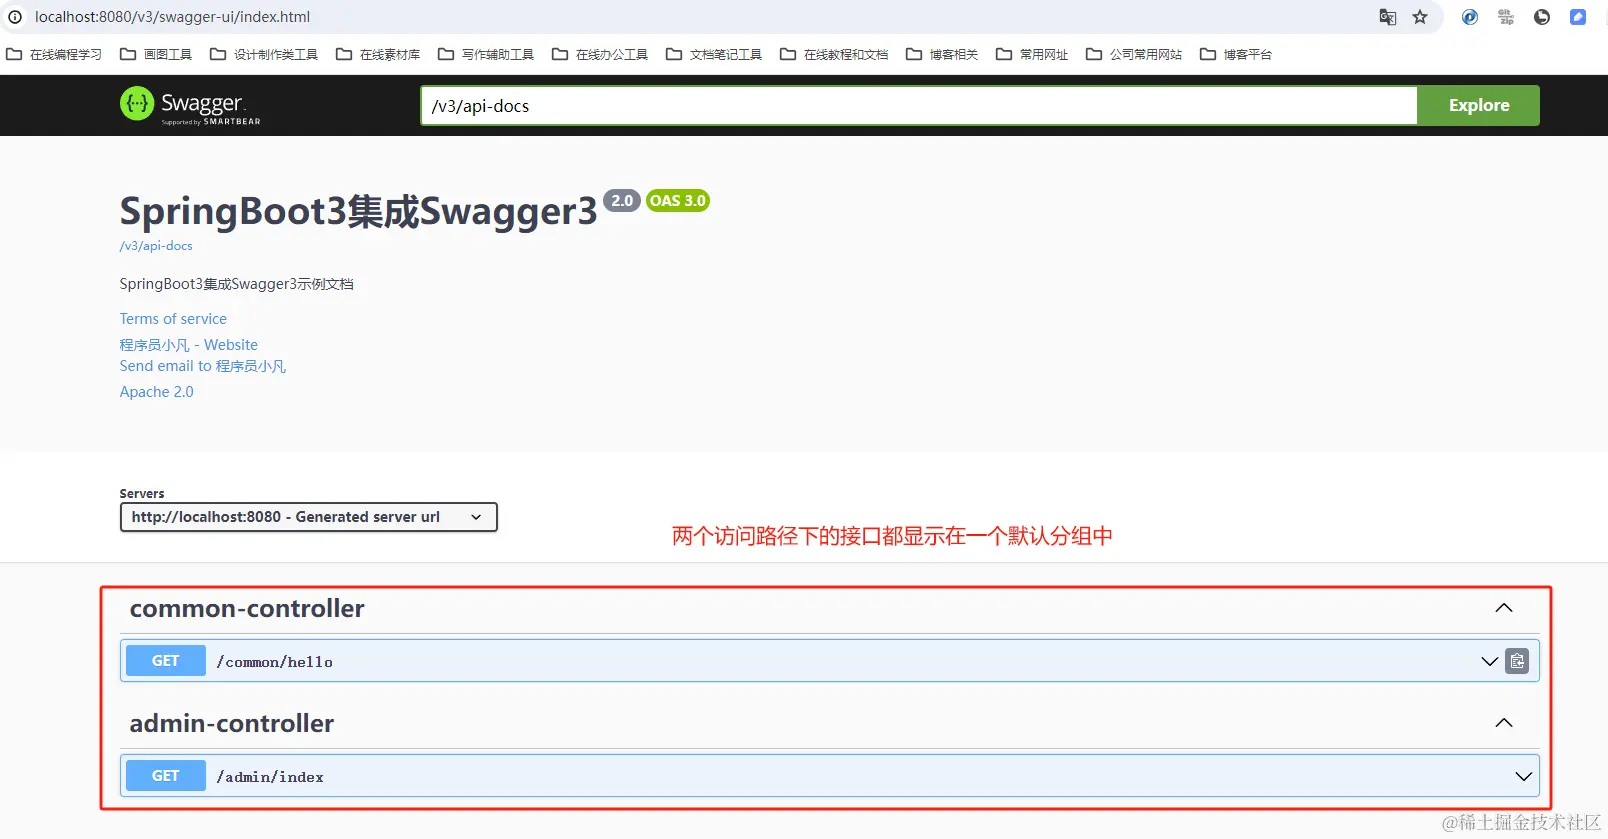Click the GET badge for /admin/index
Image resolution: width=1608 pixels, height=839 pixels.
[x=166, y=776]
